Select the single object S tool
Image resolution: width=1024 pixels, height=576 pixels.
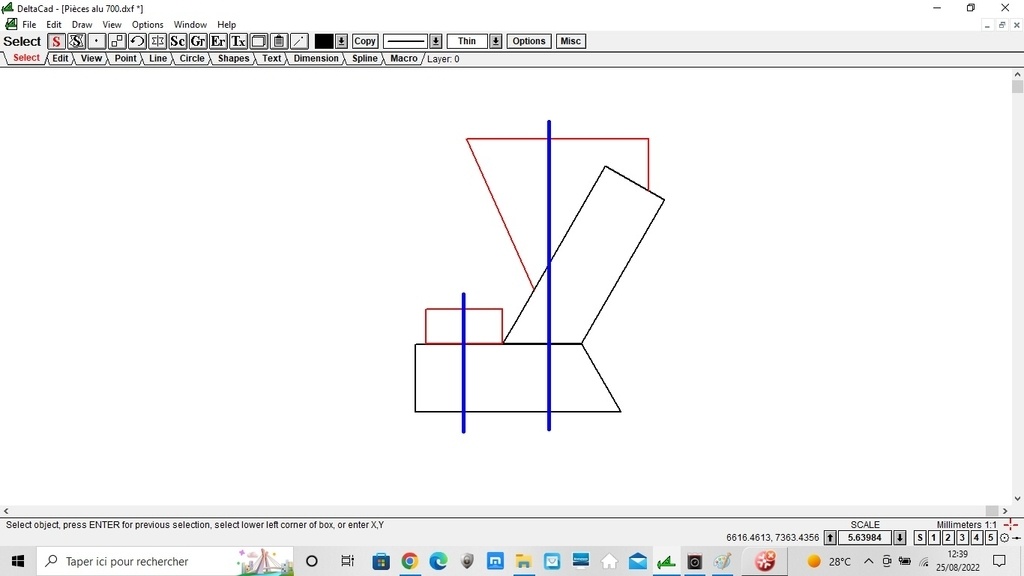pos(57,41)
